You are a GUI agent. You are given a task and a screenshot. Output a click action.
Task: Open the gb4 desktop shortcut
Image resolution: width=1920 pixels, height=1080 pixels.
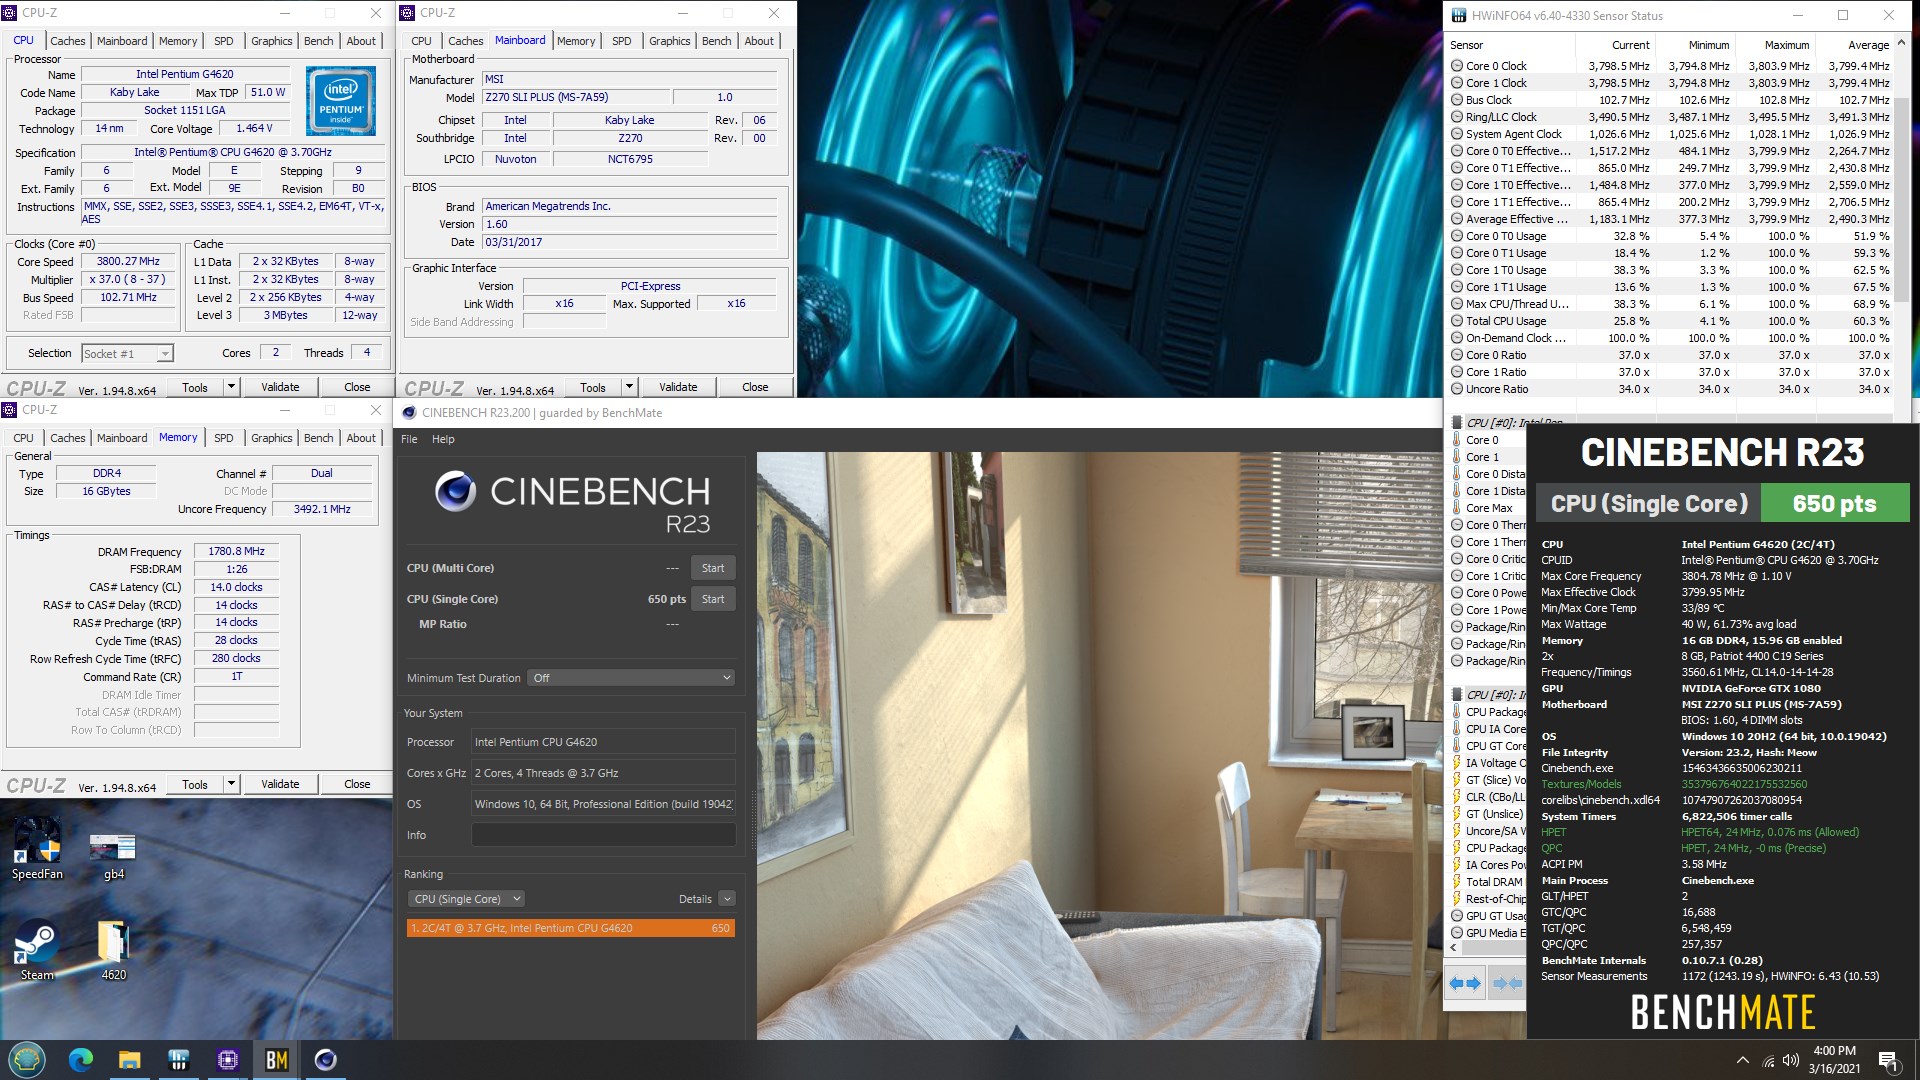click(x=113, y=855)
